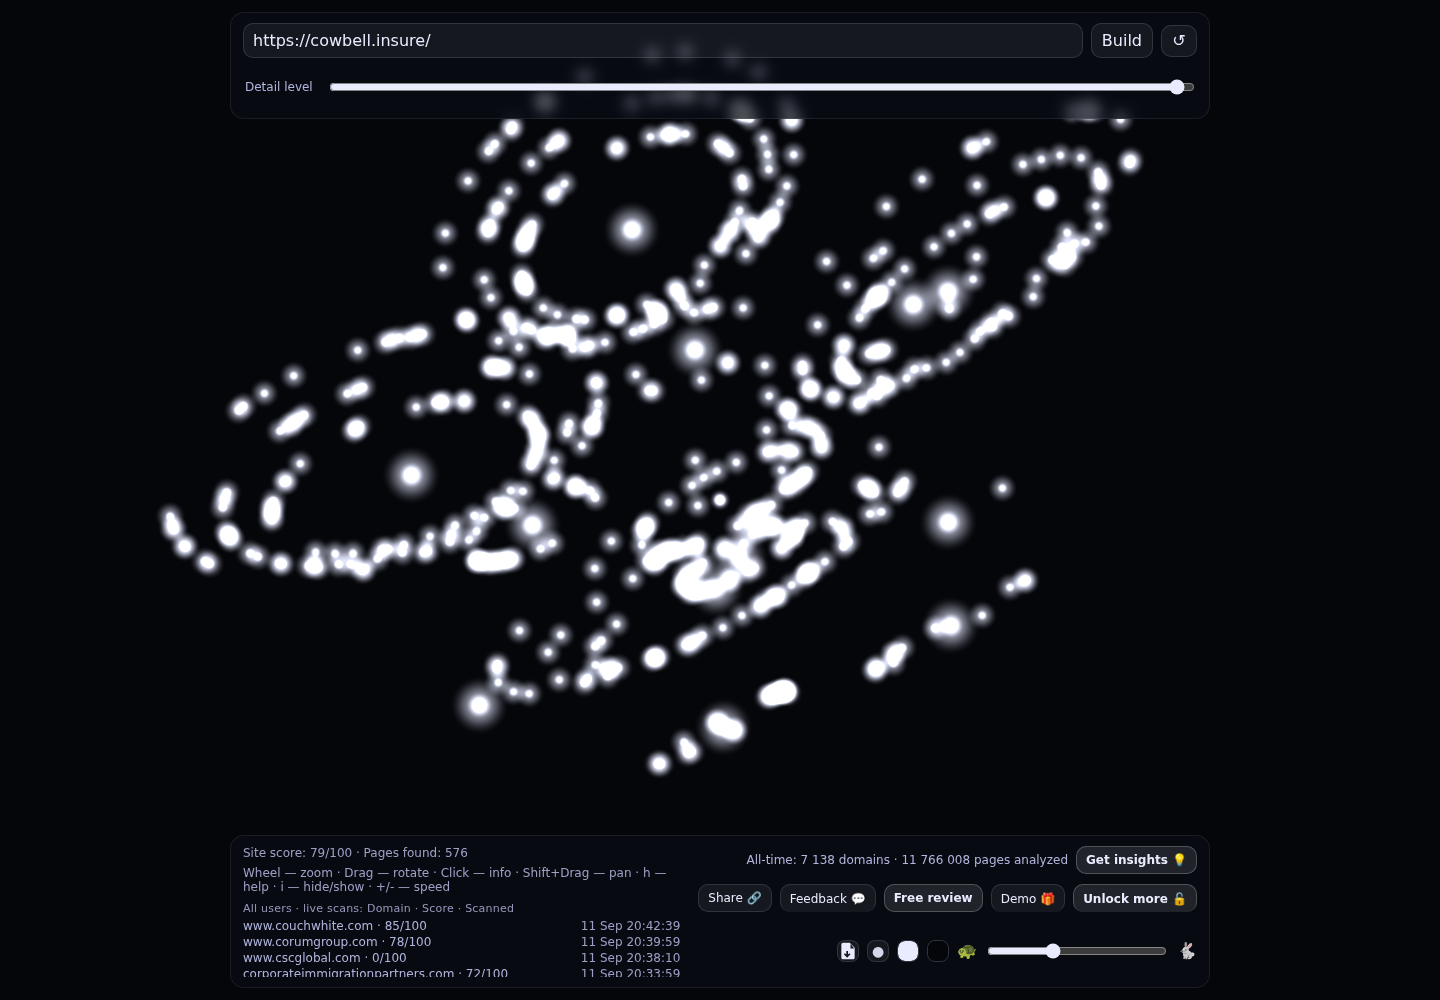
Task: Click the reset/reload arrow button
Action: [x=1178, y=41]
